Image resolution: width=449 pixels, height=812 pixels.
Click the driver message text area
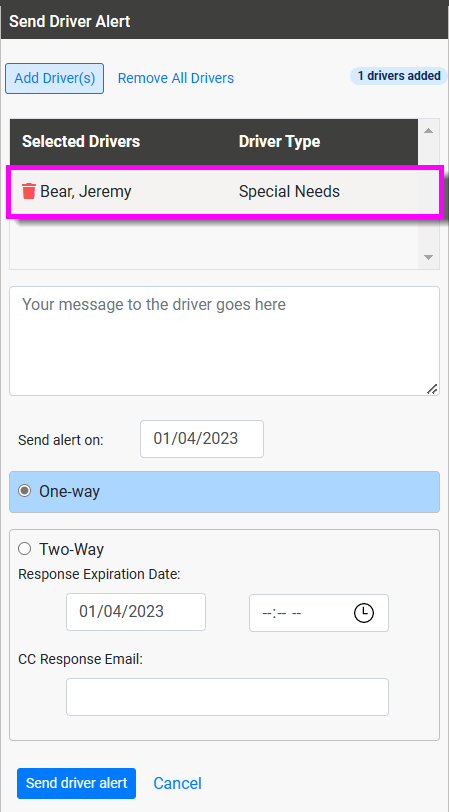coord(224,341)
